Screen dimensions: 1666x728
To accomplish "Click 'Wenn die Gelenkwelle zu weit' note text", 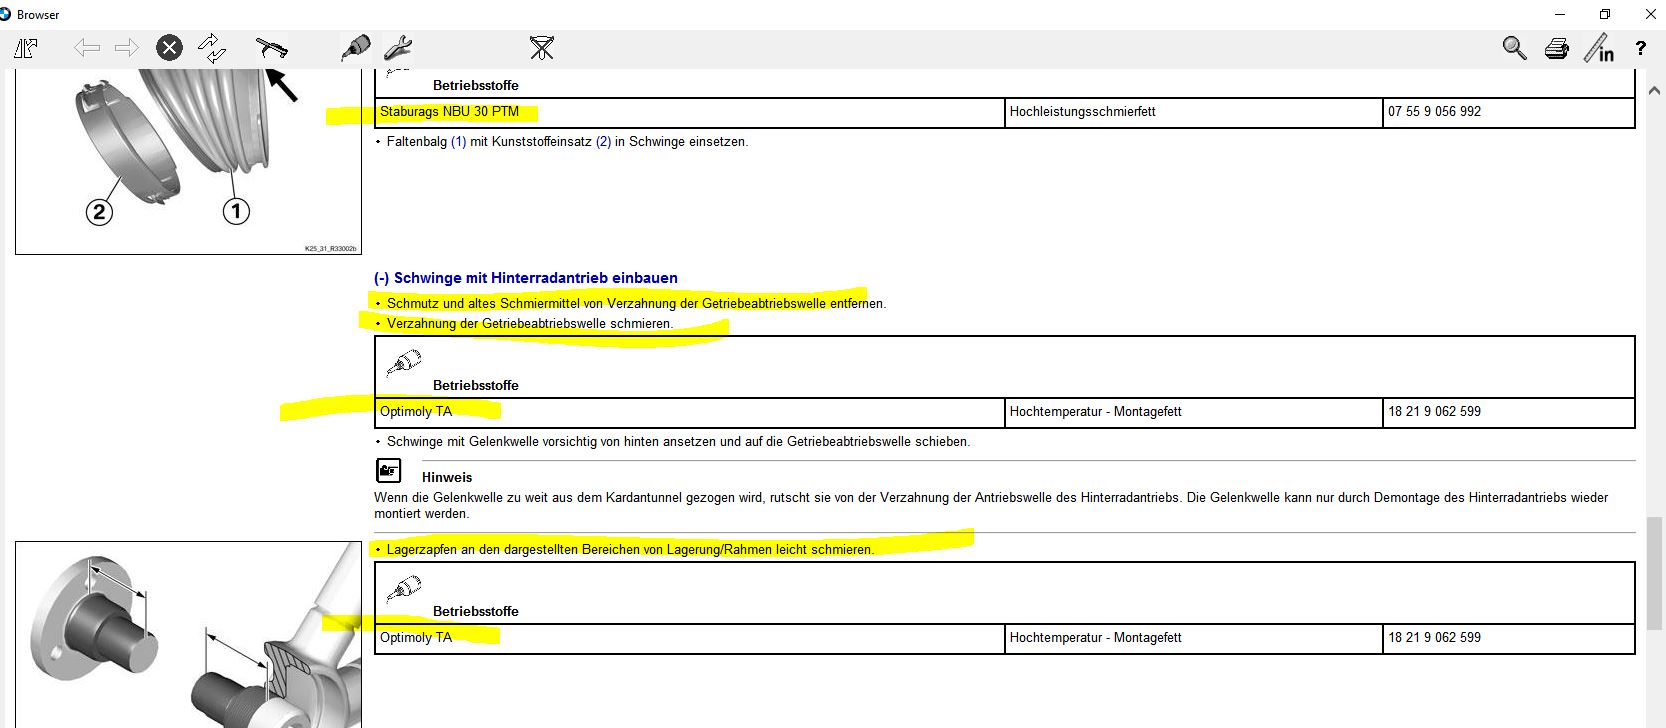I will tap(991, 506).
